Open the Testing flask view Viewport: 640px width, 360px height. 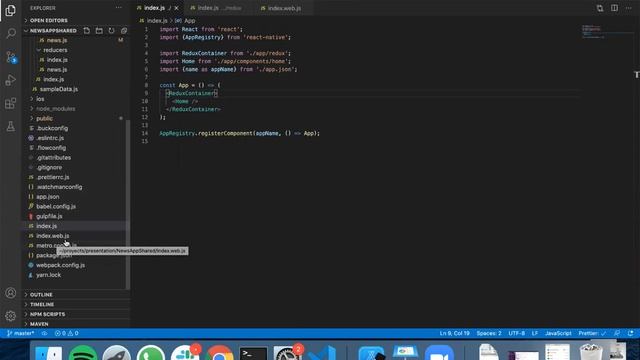click(x=11, y=126)
